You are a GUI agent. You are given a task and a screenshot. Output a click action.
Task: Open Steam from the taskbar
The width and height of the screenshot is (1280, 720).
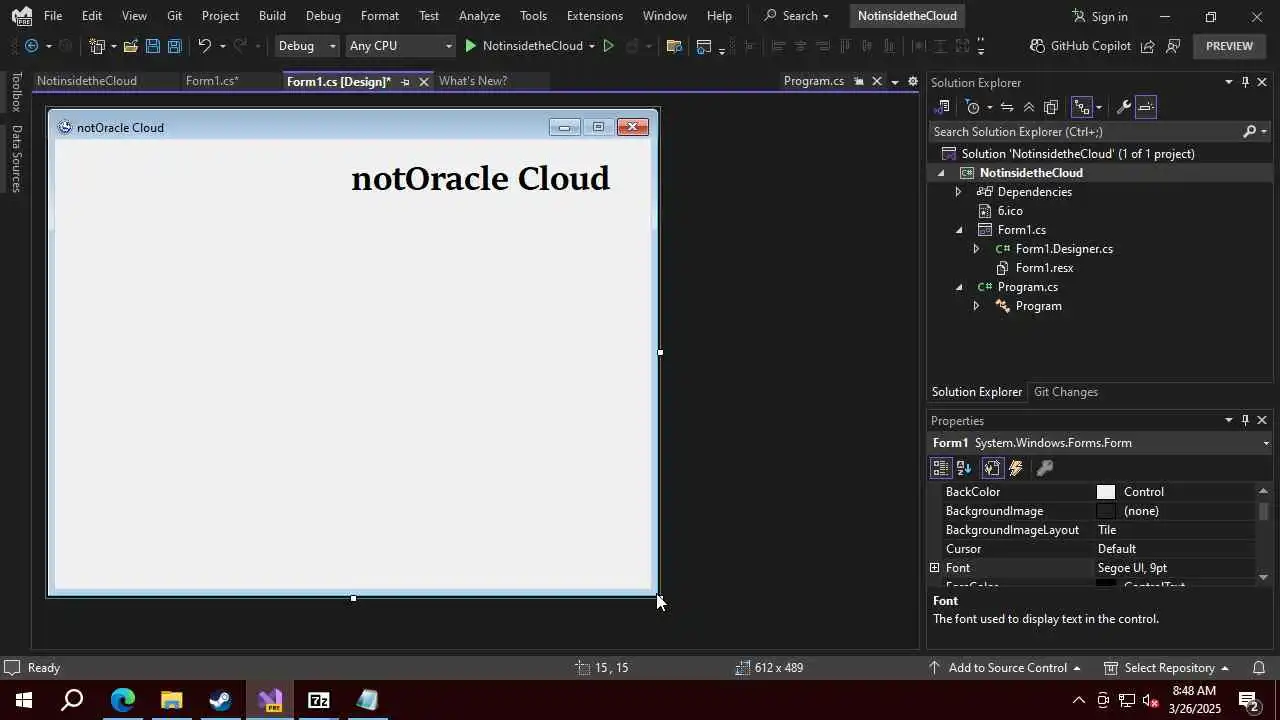tap(220, 700)
